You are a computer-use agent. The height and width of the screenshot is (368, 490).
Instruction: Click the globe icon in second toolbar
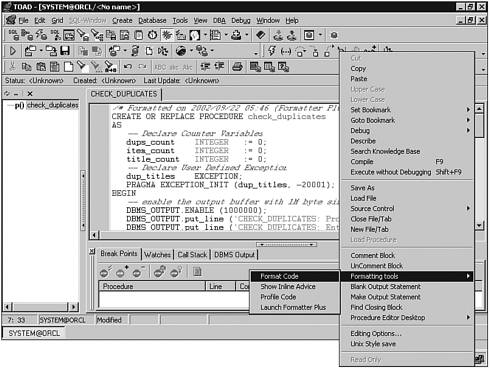pos(181,51)
